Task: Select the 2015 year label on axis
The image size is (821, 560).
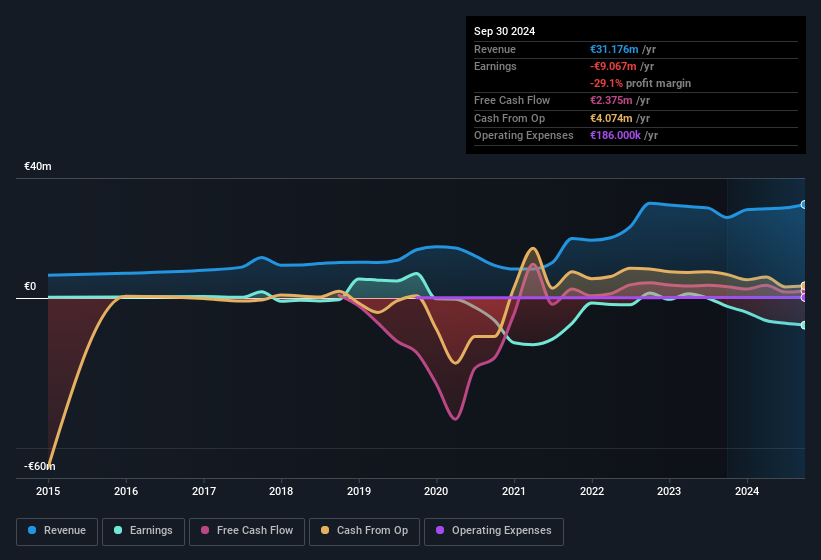Action: [x=49, y=491]
